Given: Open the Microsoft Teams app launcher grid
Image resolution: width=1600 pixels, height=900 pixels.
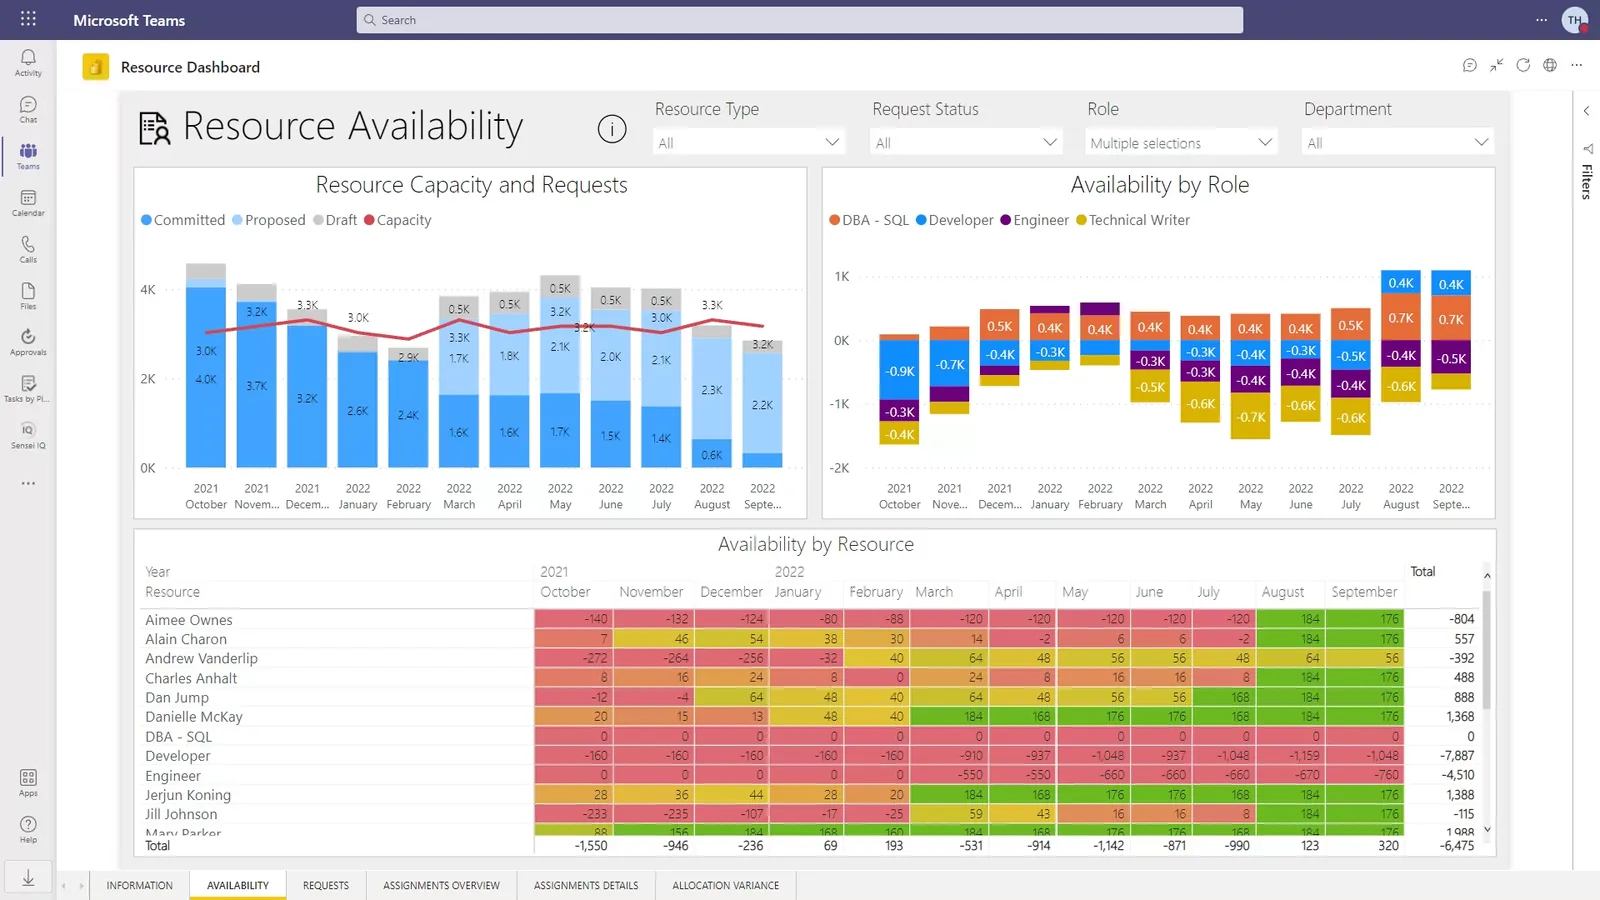Looking at the screenshot, I should [28, 19].
